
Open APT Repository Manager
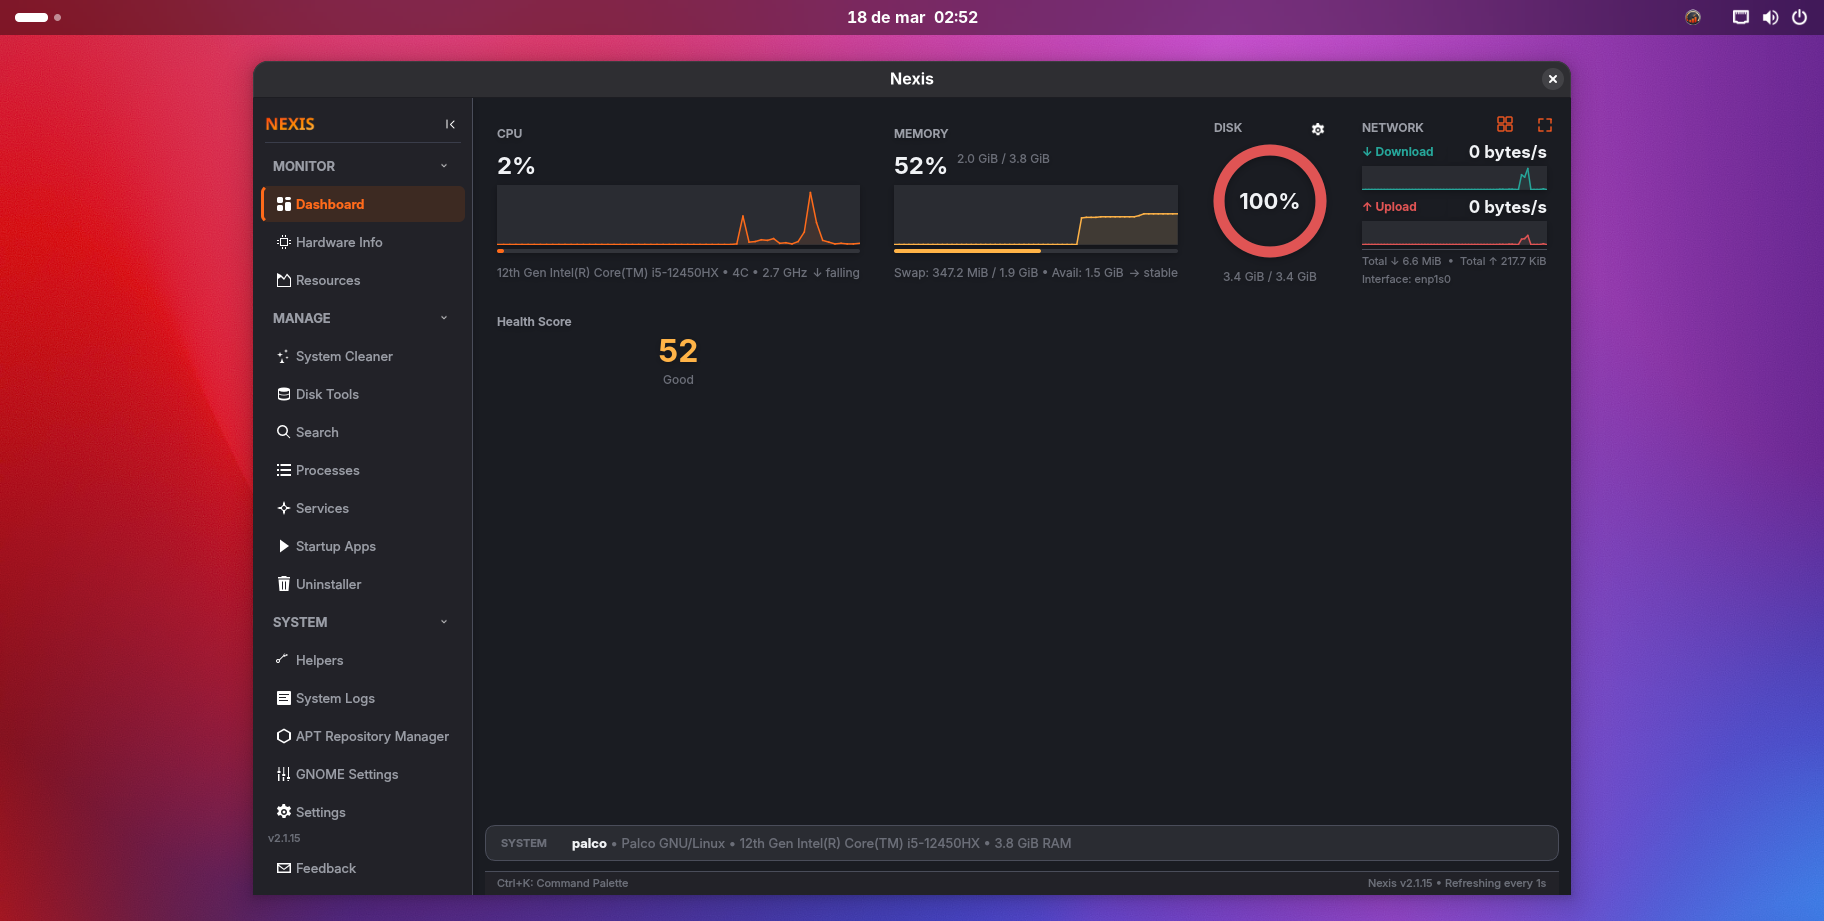[371, 736]
